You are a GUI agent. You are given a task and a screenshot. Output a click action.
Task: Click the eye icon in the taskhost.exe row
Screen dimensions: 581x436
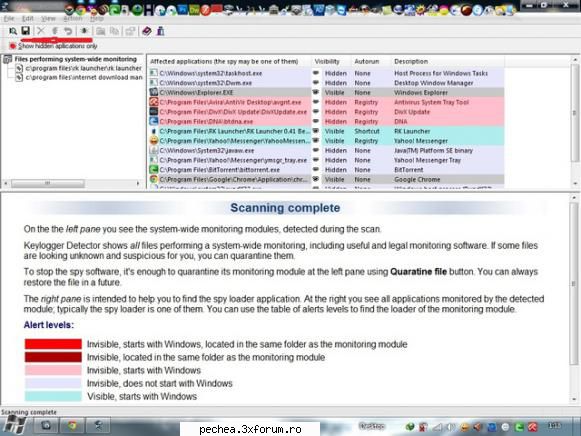[316, 73]
